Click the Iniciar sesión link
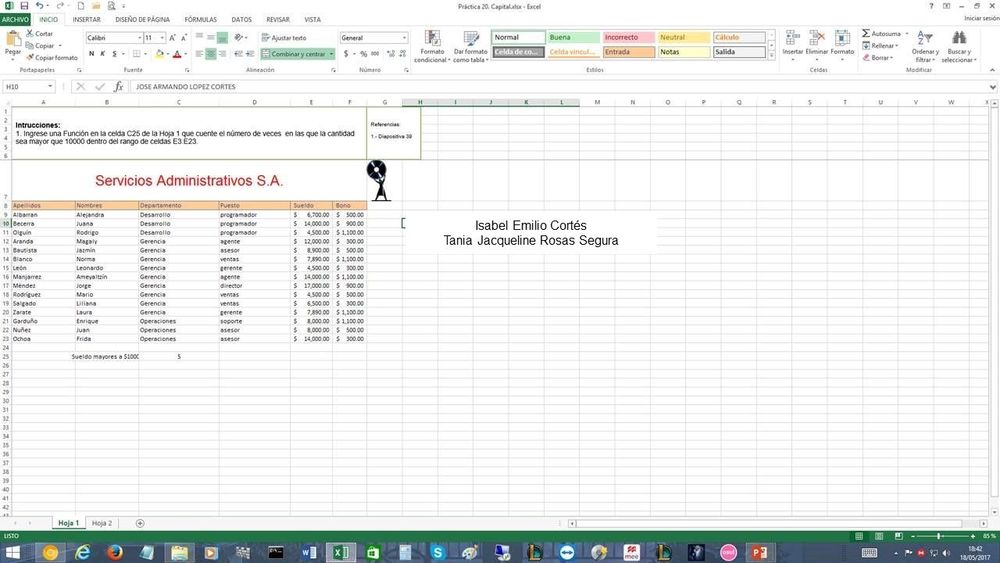The width and height of the screenshot is (1000, 563). pyautogui.click(x=980, y=19)
